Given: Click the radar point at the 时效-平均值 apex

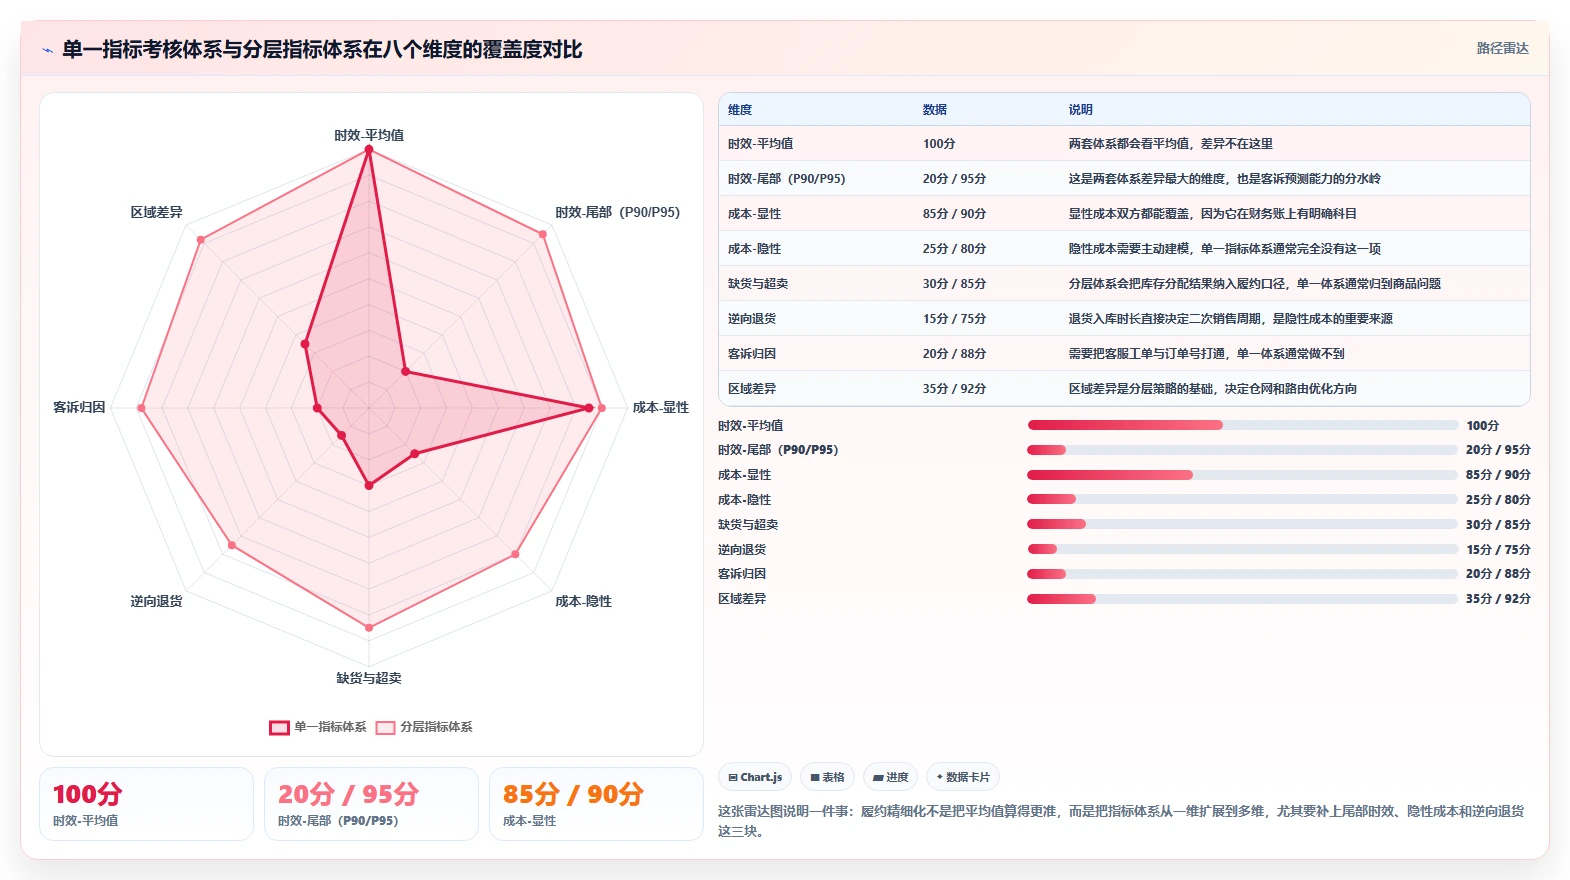Looking at the screenshot, I should click(369, 150).
